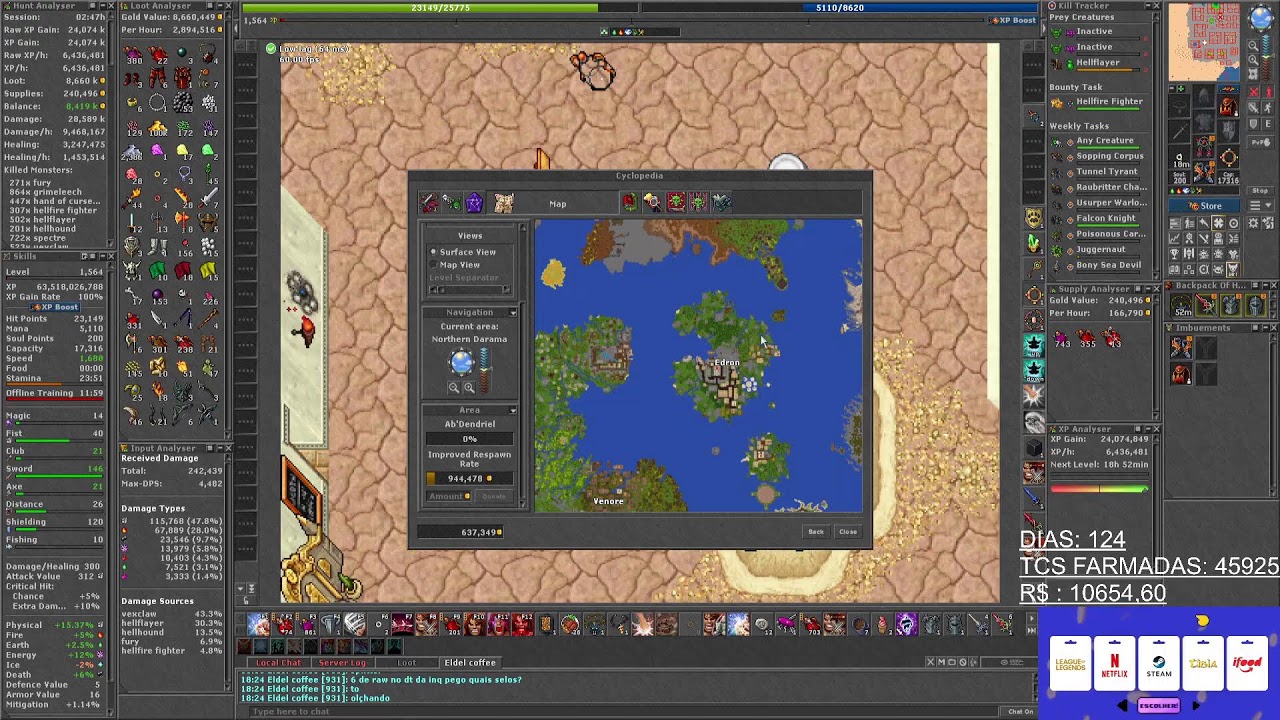Screen dimensions: 1280x720
Task: Switch to the Local Chat tab
Action: pyautogui.click(x=278, y=663)
